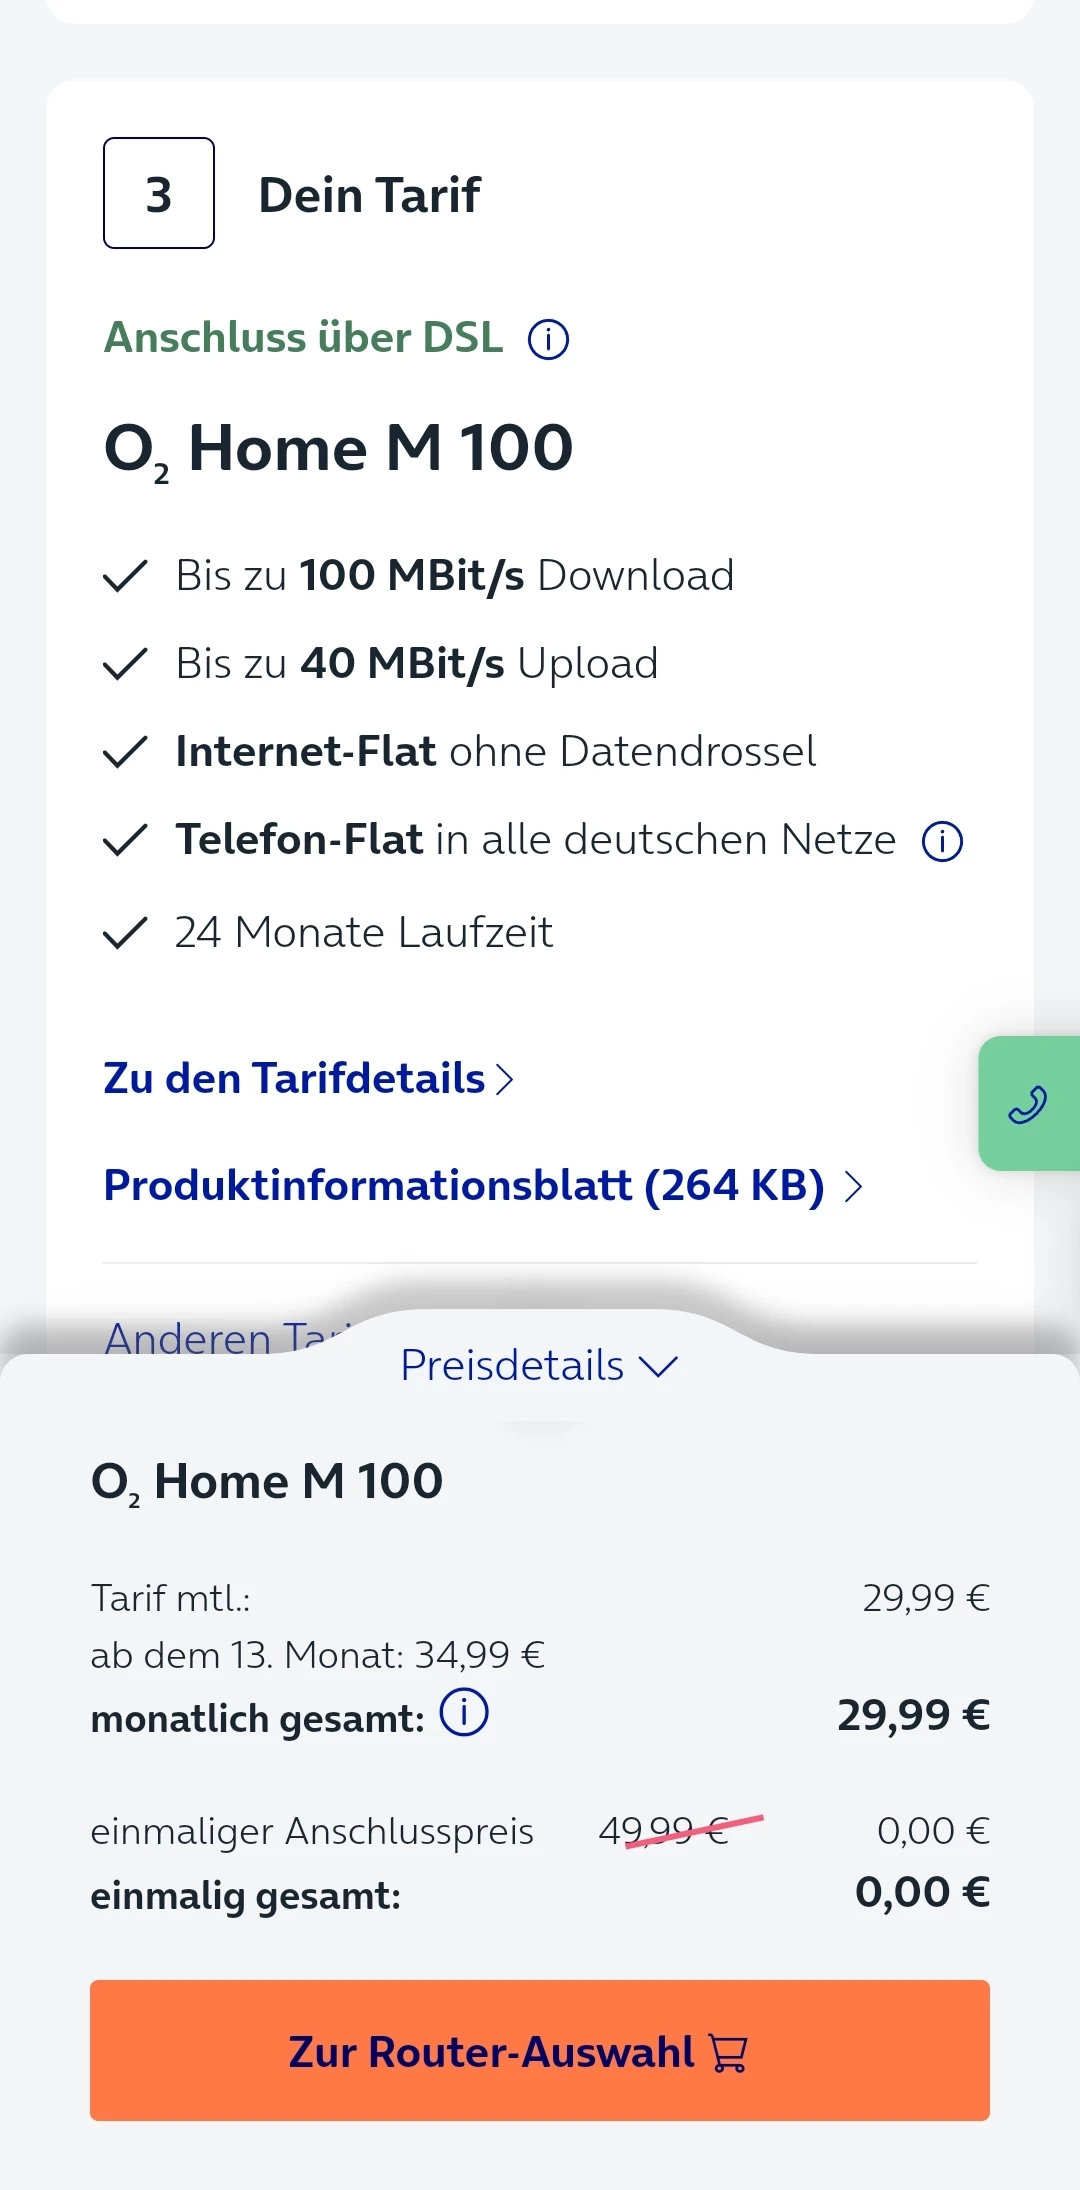Show info for monatlich gesamt
The image size is (1080, 2190).
tap(464, 1713)
